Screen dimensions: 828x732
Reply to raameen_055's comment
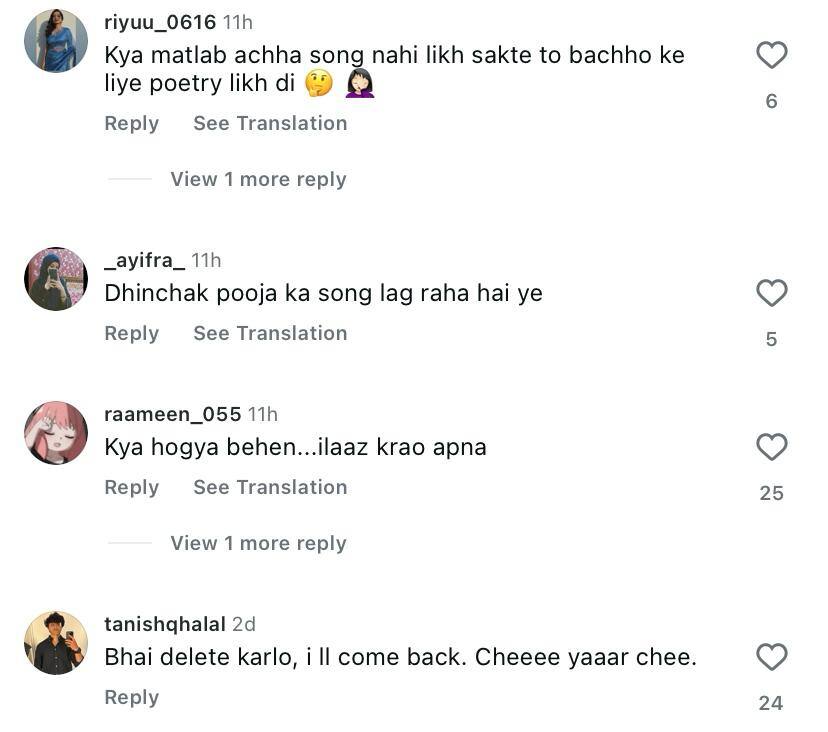131,487
